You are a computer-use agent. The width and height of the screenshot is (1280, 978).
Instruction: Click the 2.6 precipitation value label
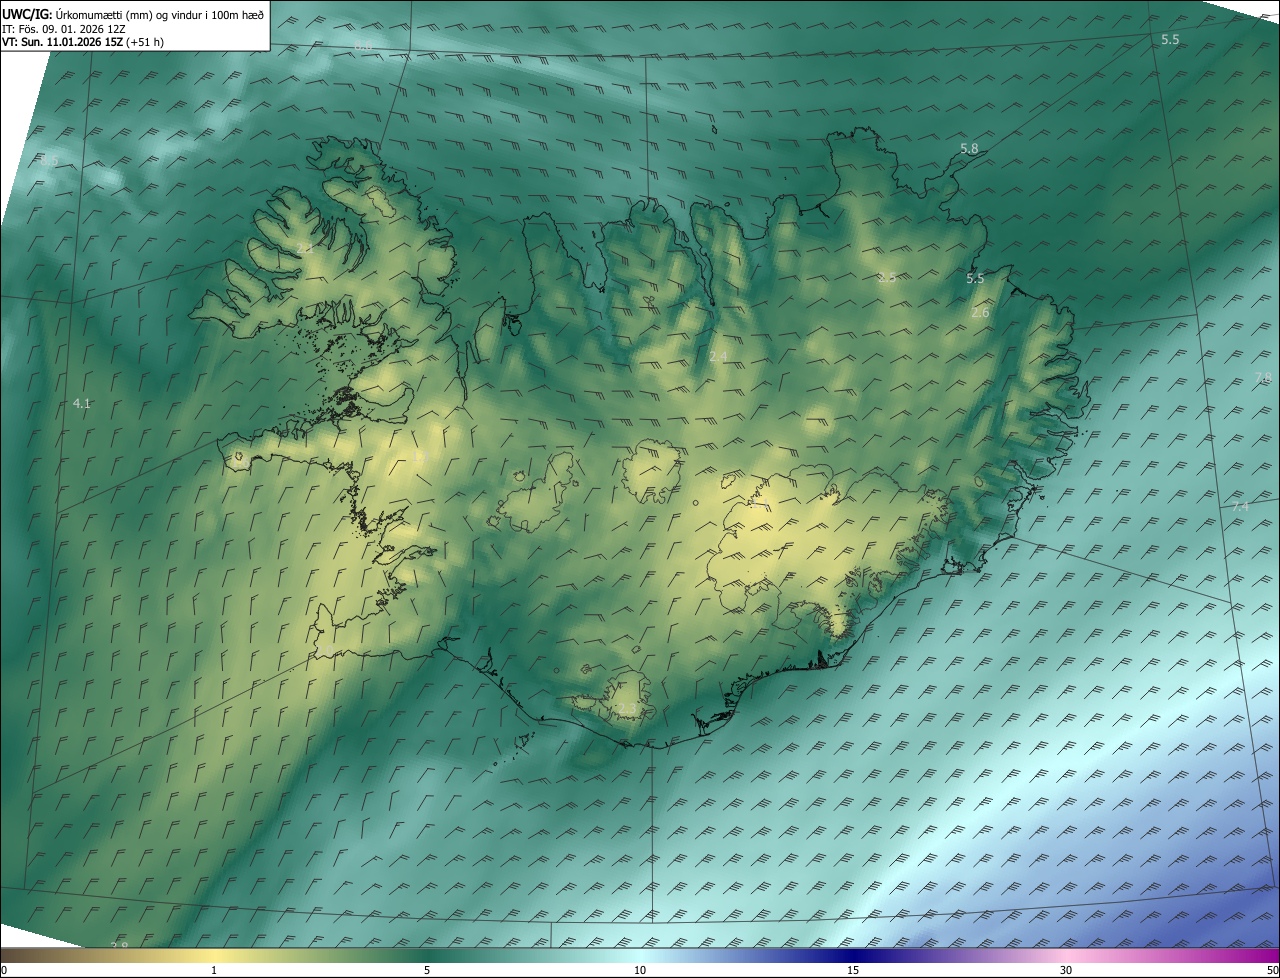[x=980, y=313]
